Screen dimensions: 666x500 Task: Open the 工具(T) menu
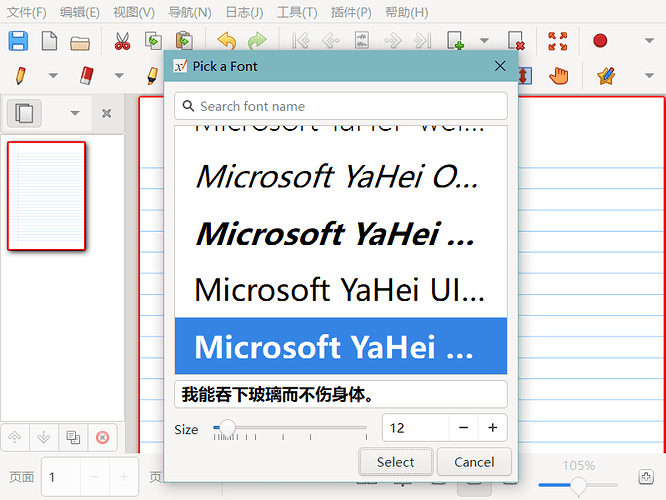[x=296, y=12]
